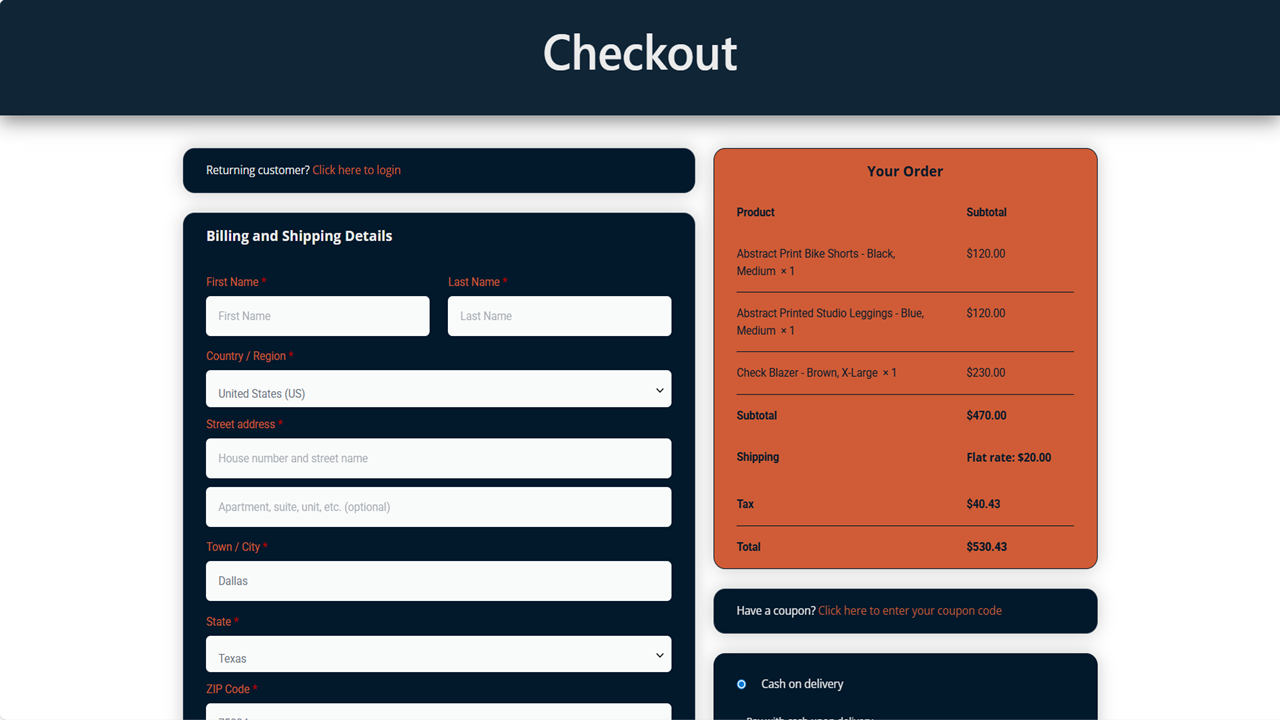Click the order total amount $530.43
The width and height of the screenshot is (1280, 720).
(x=986, y=547)
